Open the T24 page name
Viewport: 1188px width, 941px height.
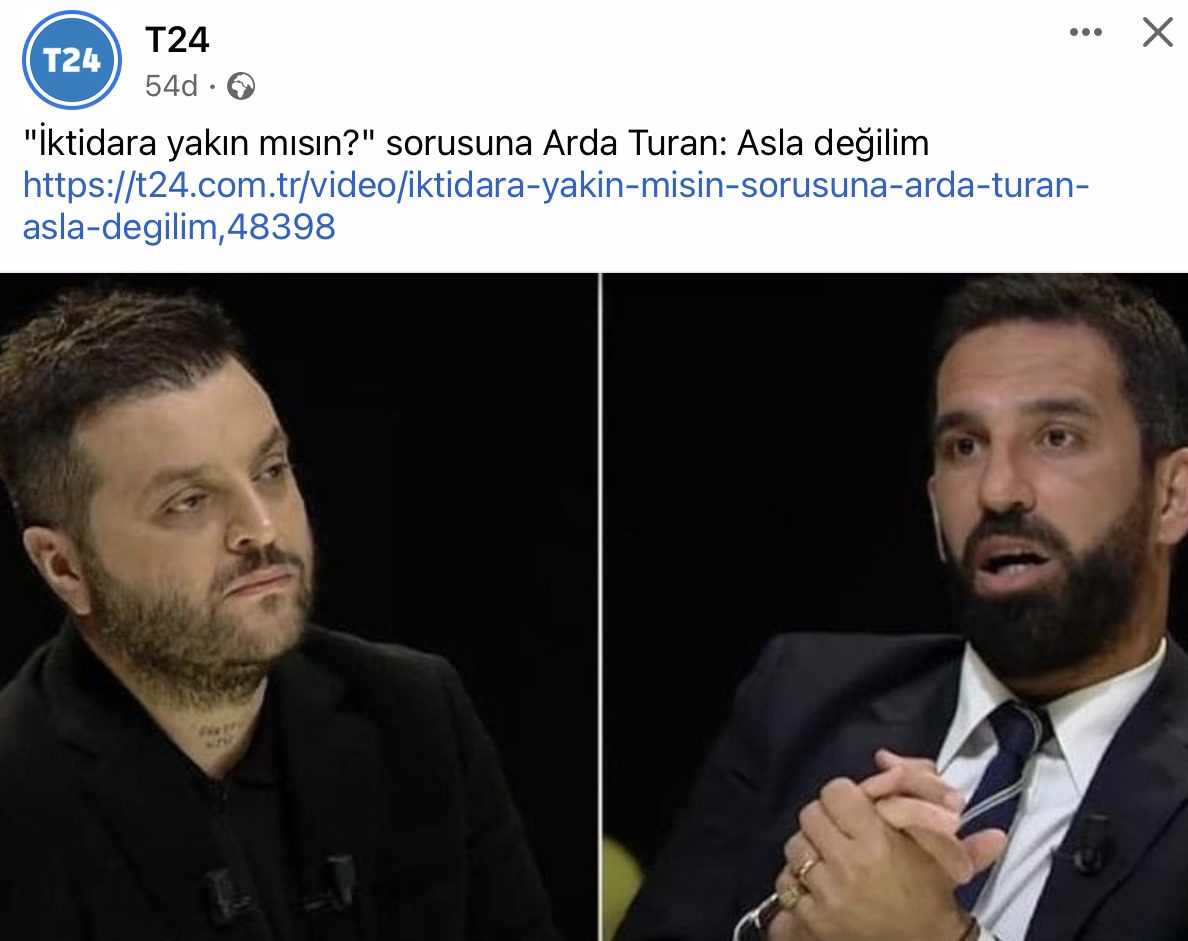177,39
